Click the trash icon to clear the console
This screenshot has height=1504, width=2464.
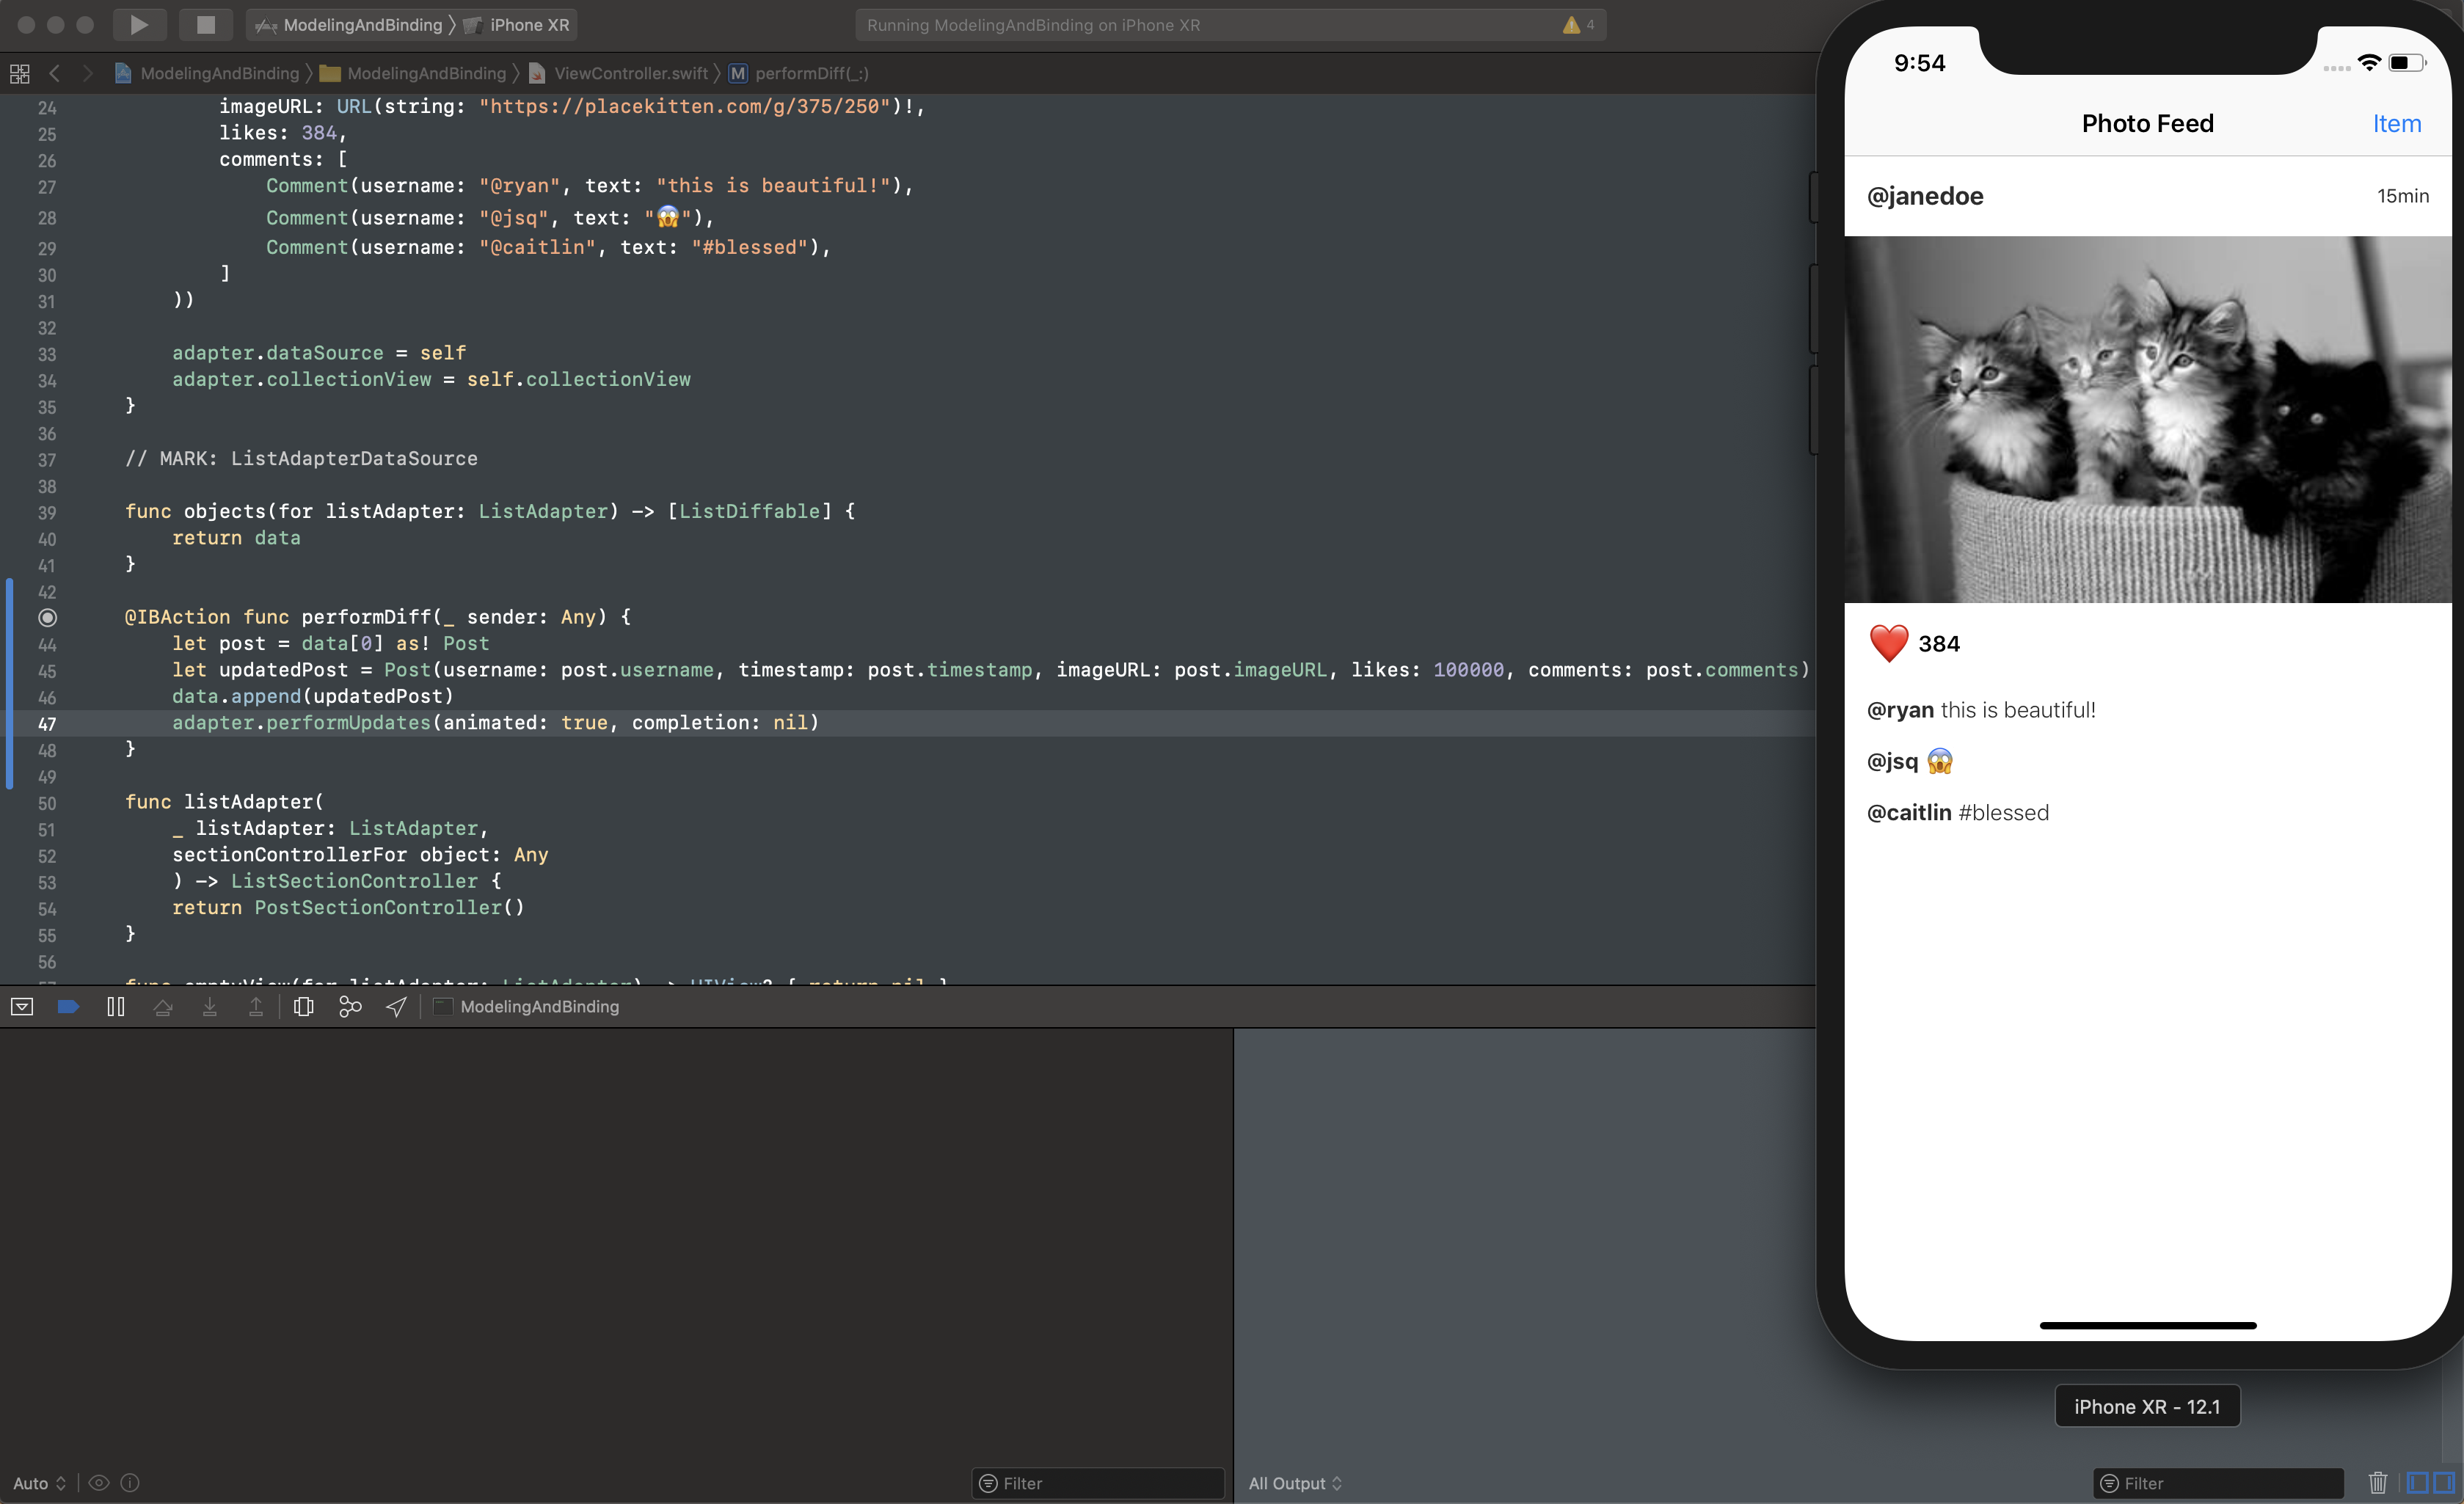coord(2378,1483)
